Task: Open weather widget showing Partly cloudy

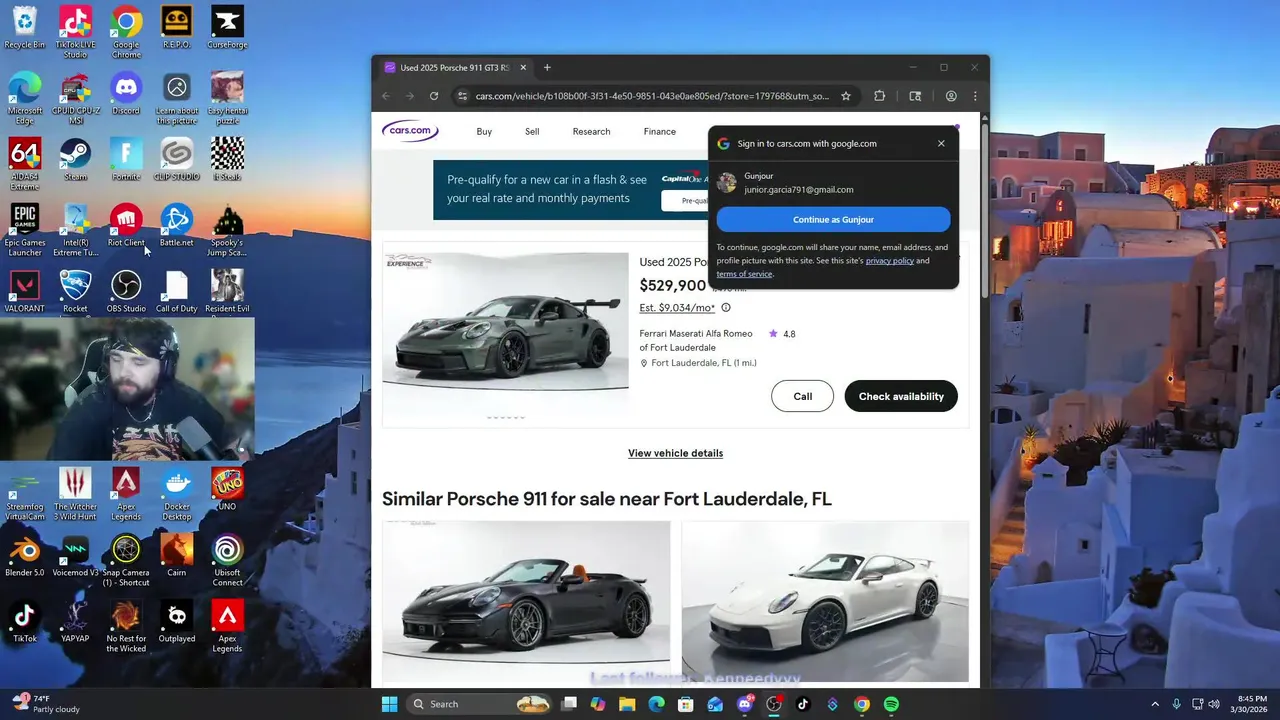Action: pyautogui.click(x=45, y=704)
